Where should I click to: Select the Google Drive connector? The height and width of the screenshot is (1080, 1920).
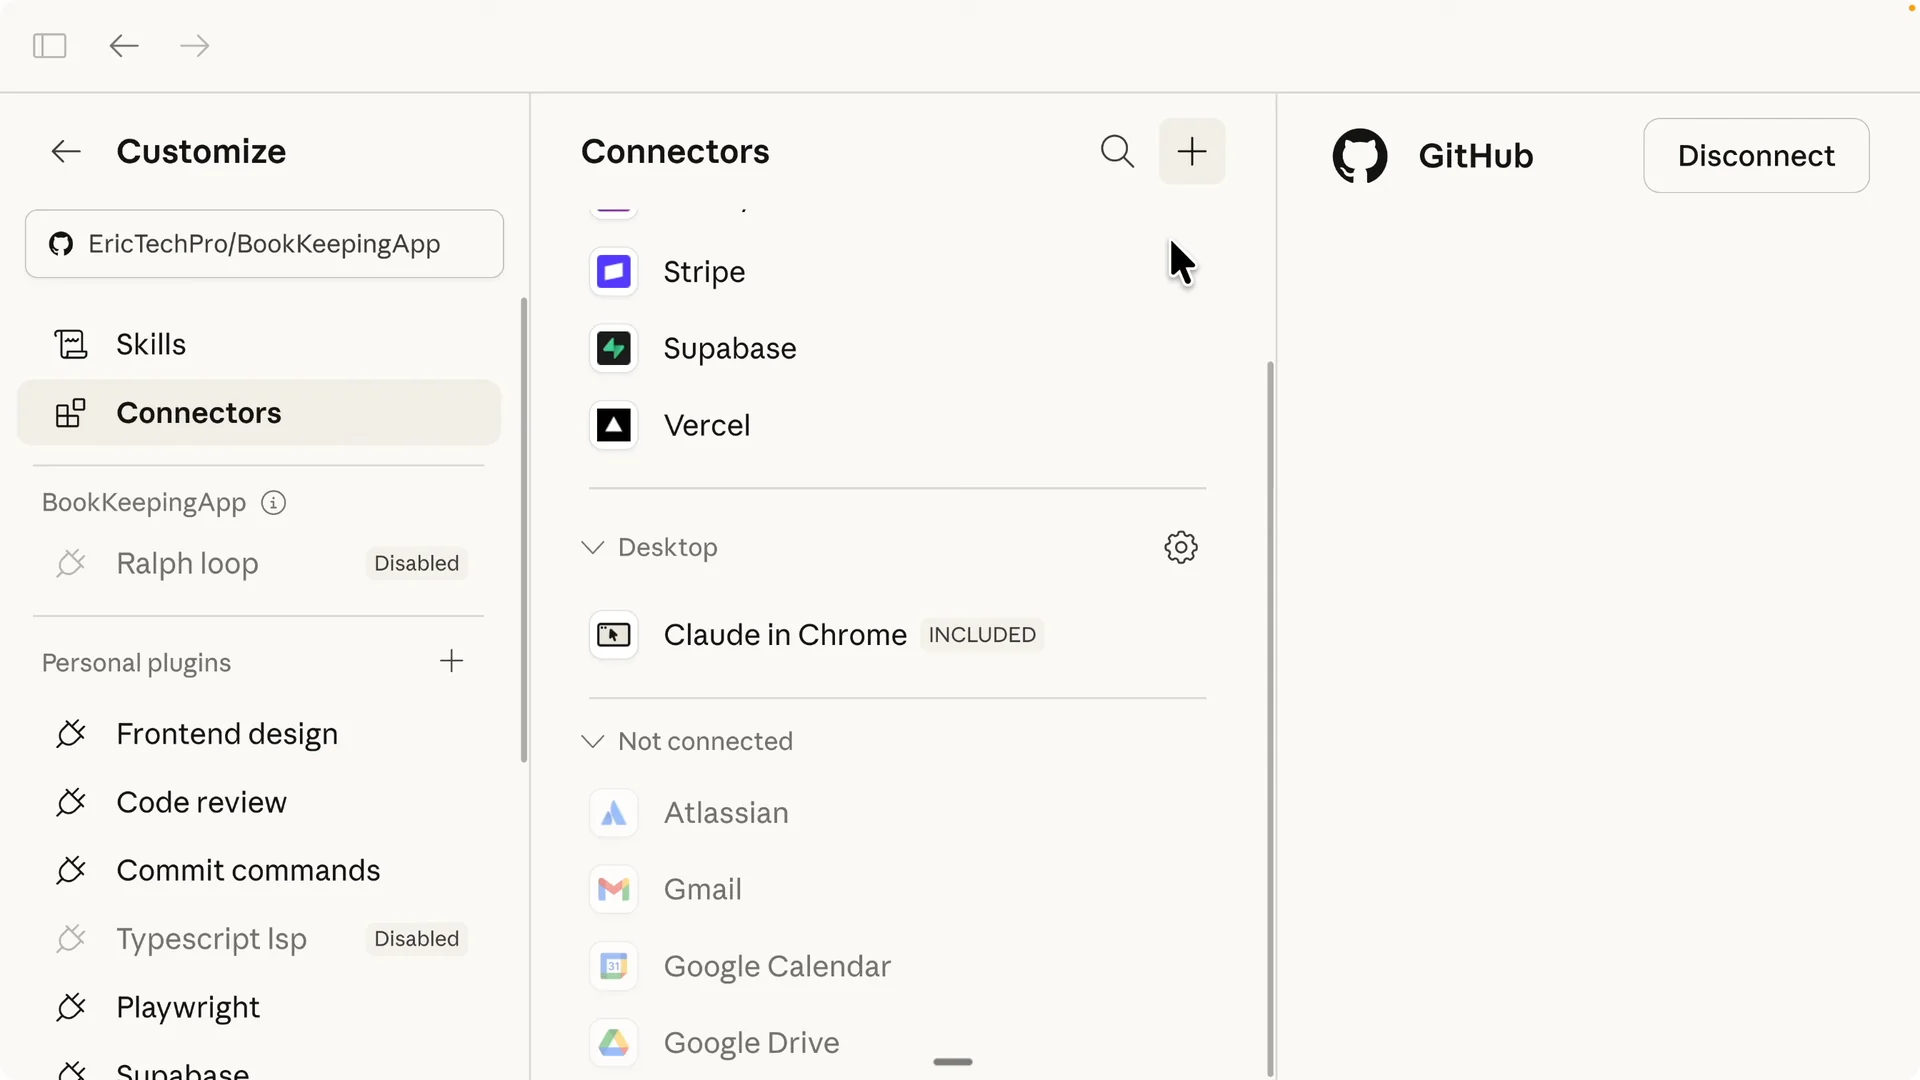coord(897,1043)
